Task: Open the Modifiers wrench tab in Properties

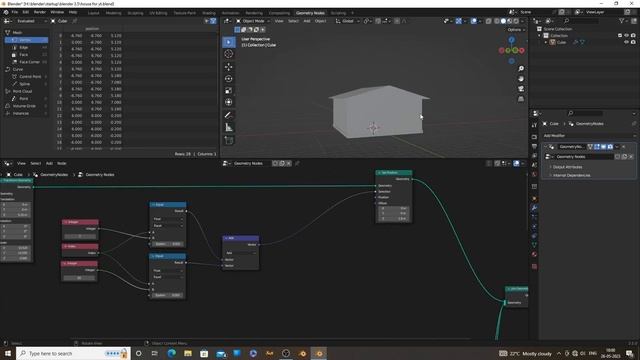Action: click(x=534, y=208)
